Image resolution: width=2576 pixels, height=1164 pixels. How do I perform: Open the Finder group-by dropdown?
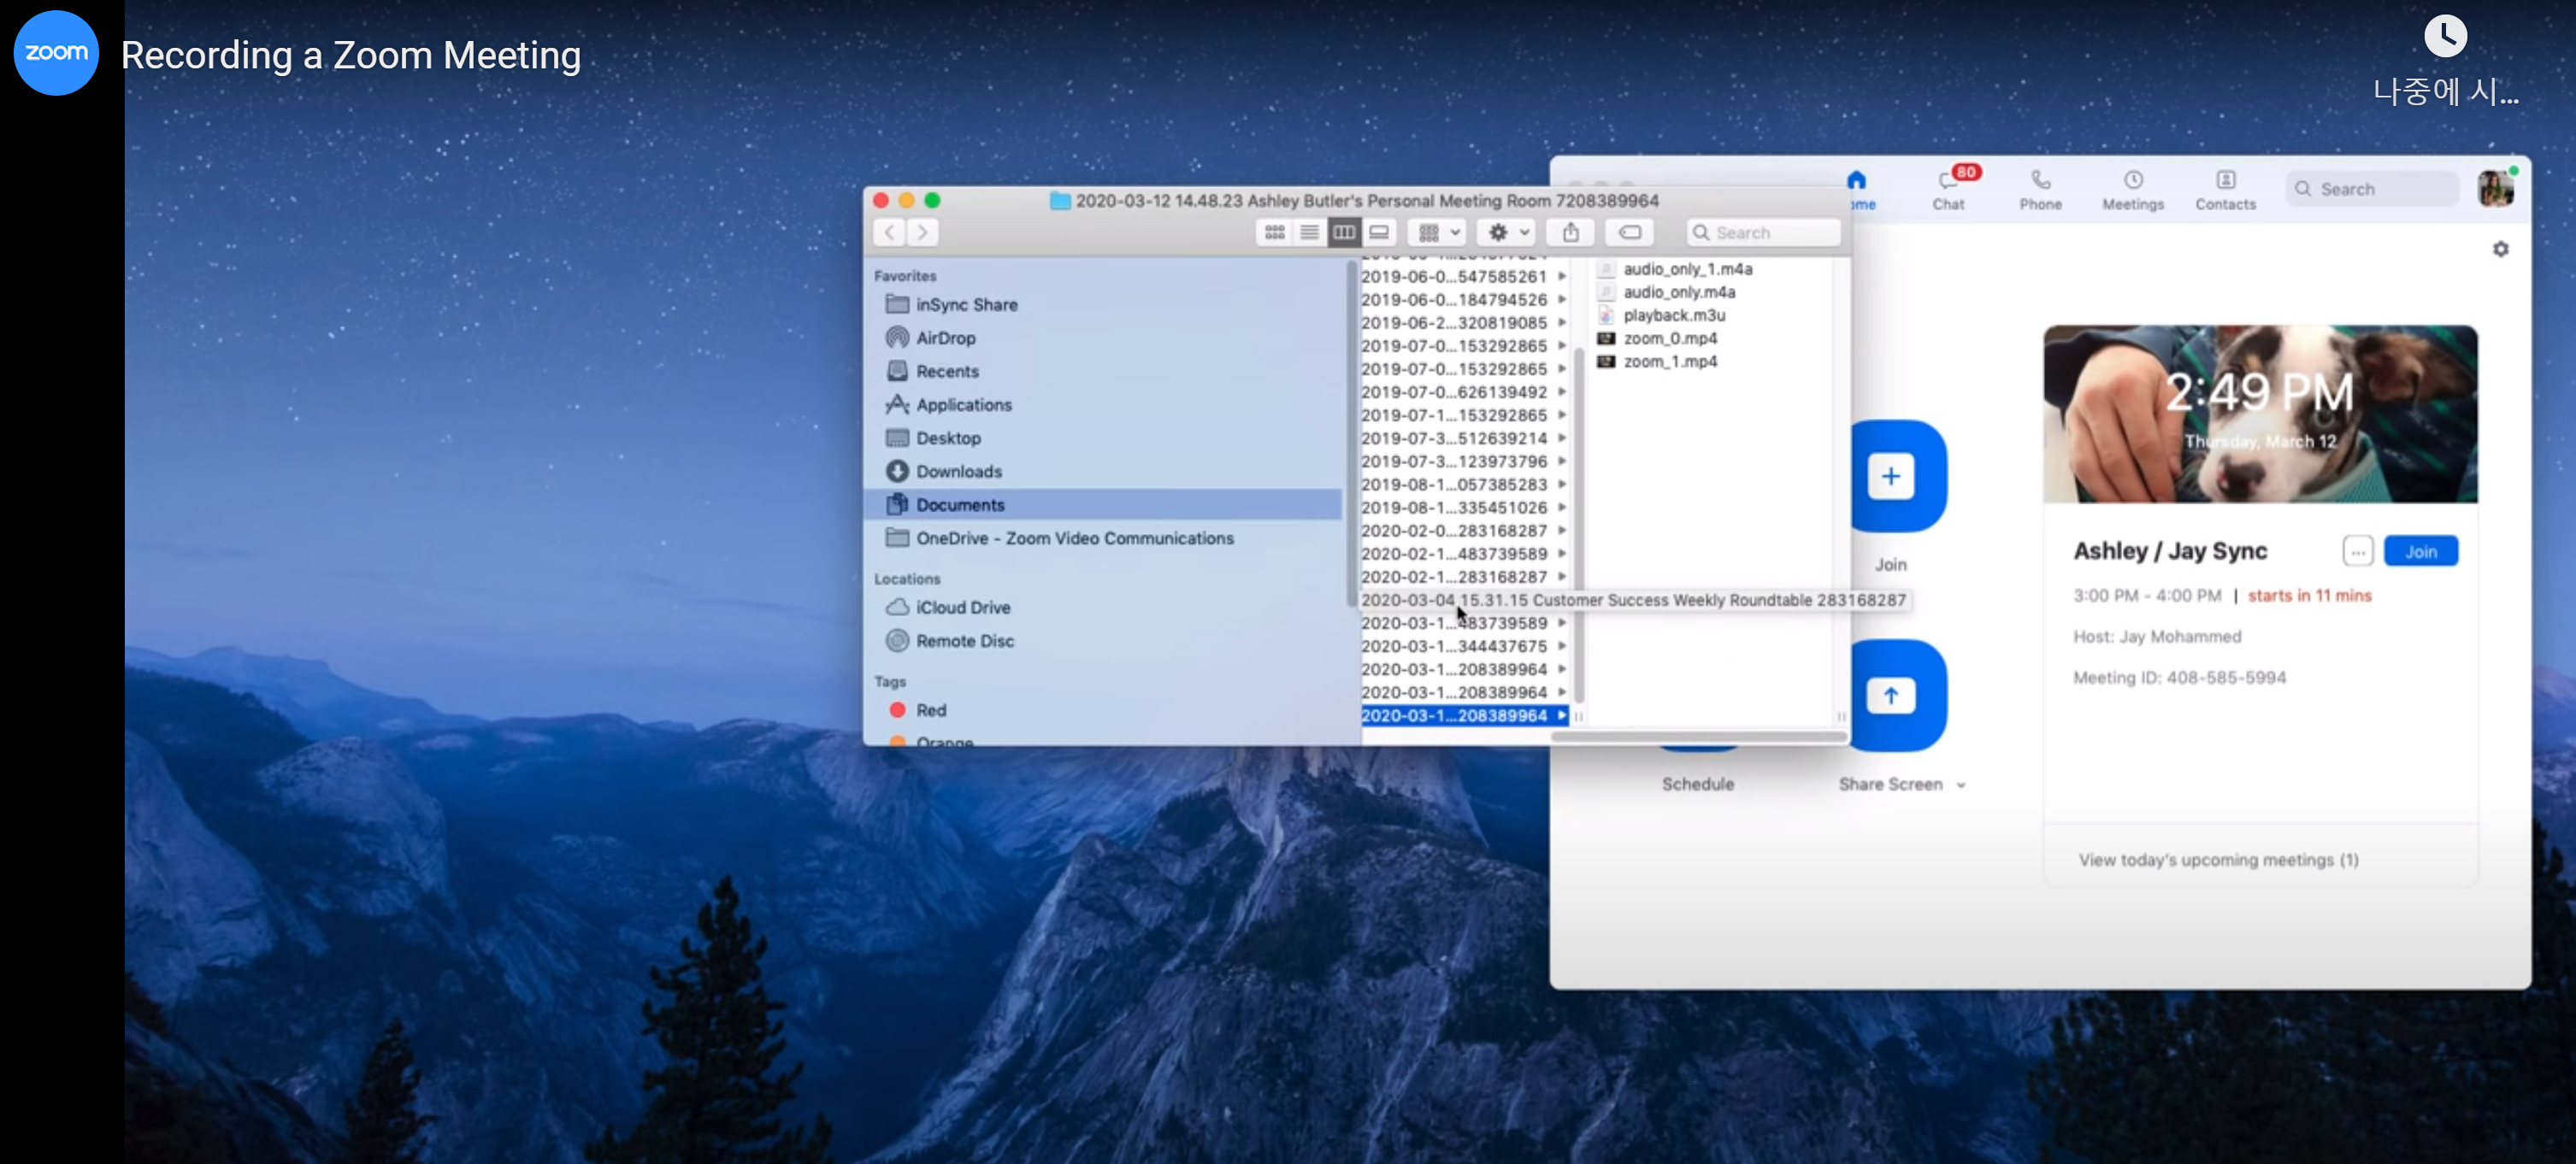coord(1438,232)
